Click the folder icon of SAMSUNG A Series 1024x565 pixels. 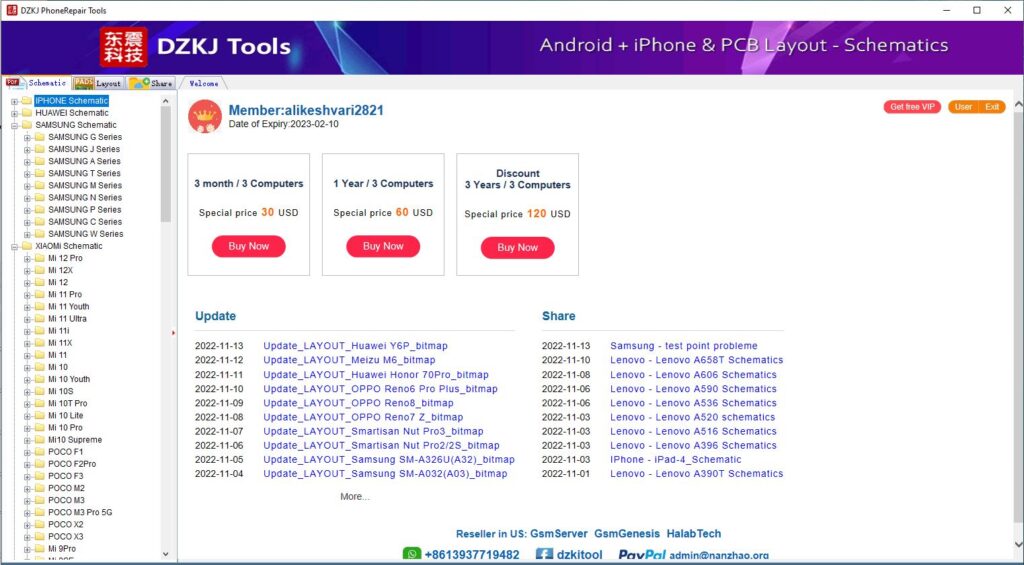click(x=39, y=161)
